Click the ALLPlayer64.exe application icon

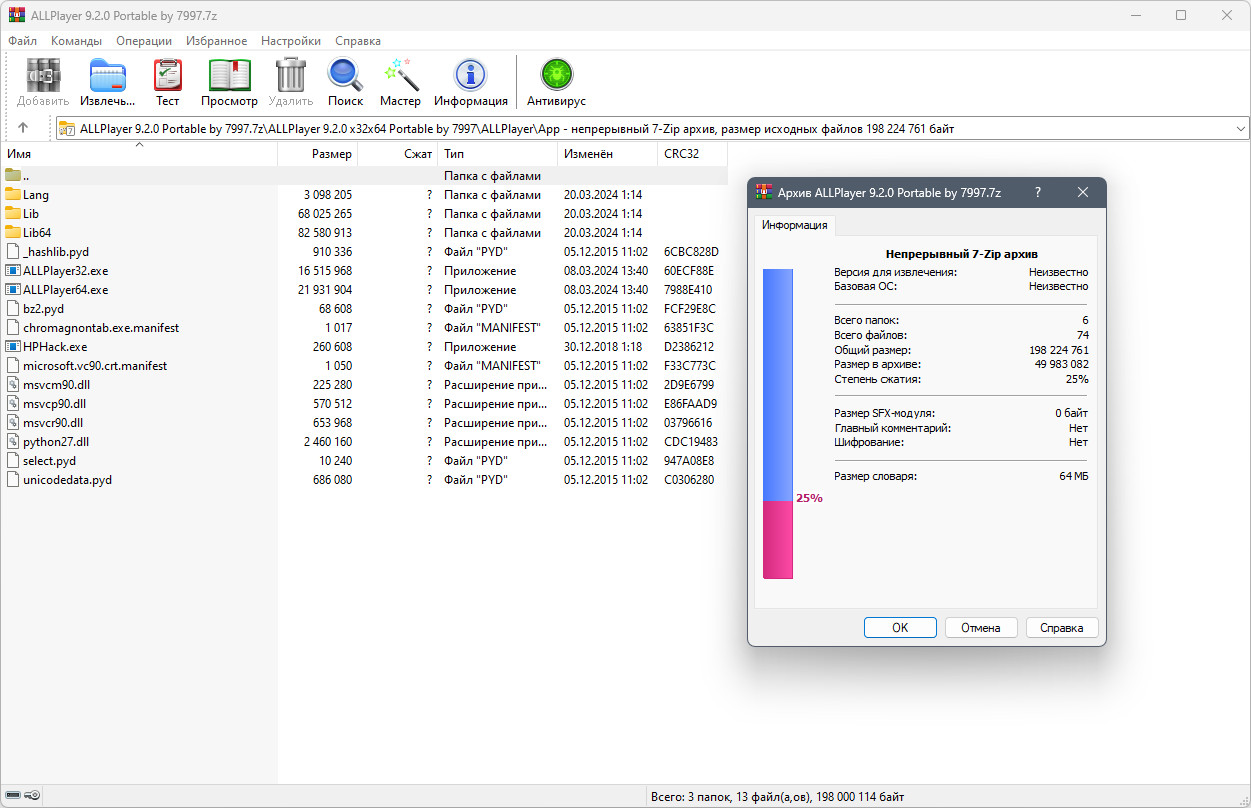click(13, 290)
